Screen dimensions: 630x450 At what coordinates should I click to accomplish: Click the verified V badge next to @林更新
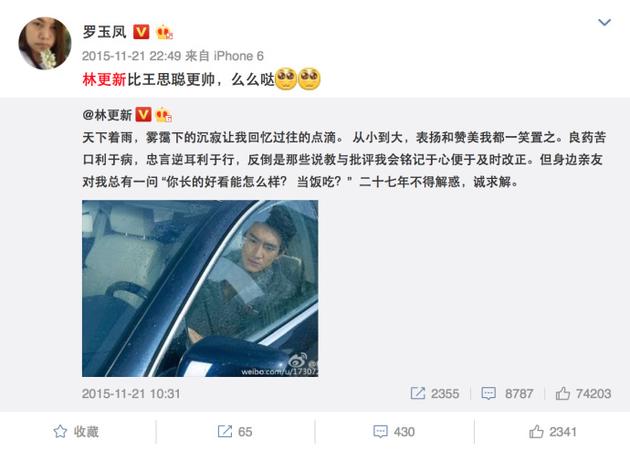tap(143, 115)
